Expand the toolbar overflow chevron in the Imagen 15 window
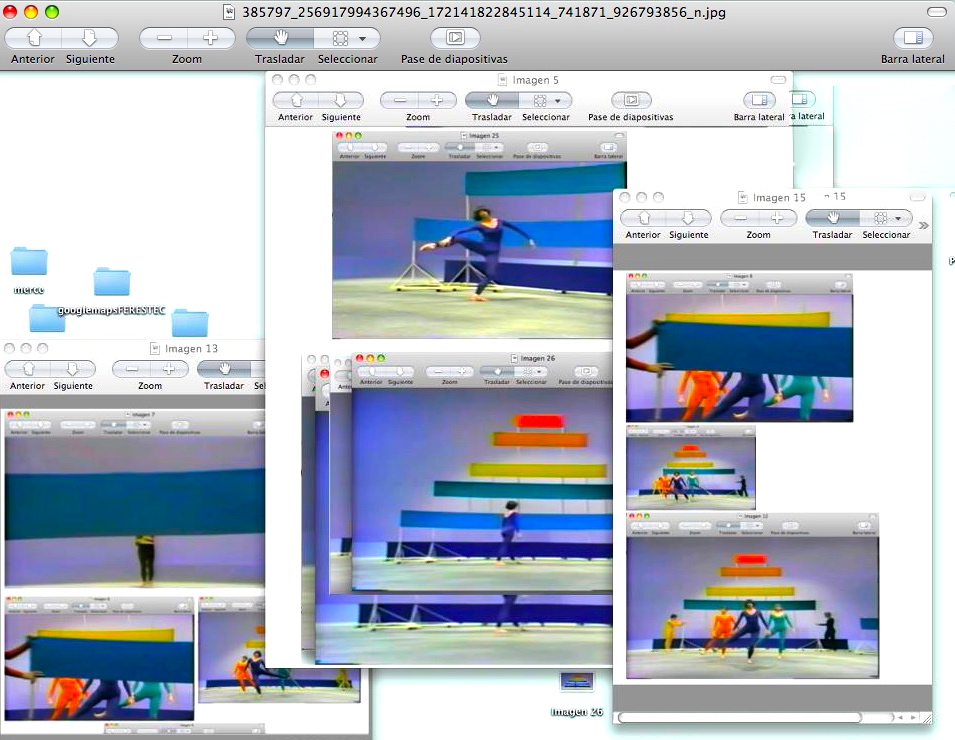 coord(923,225)
